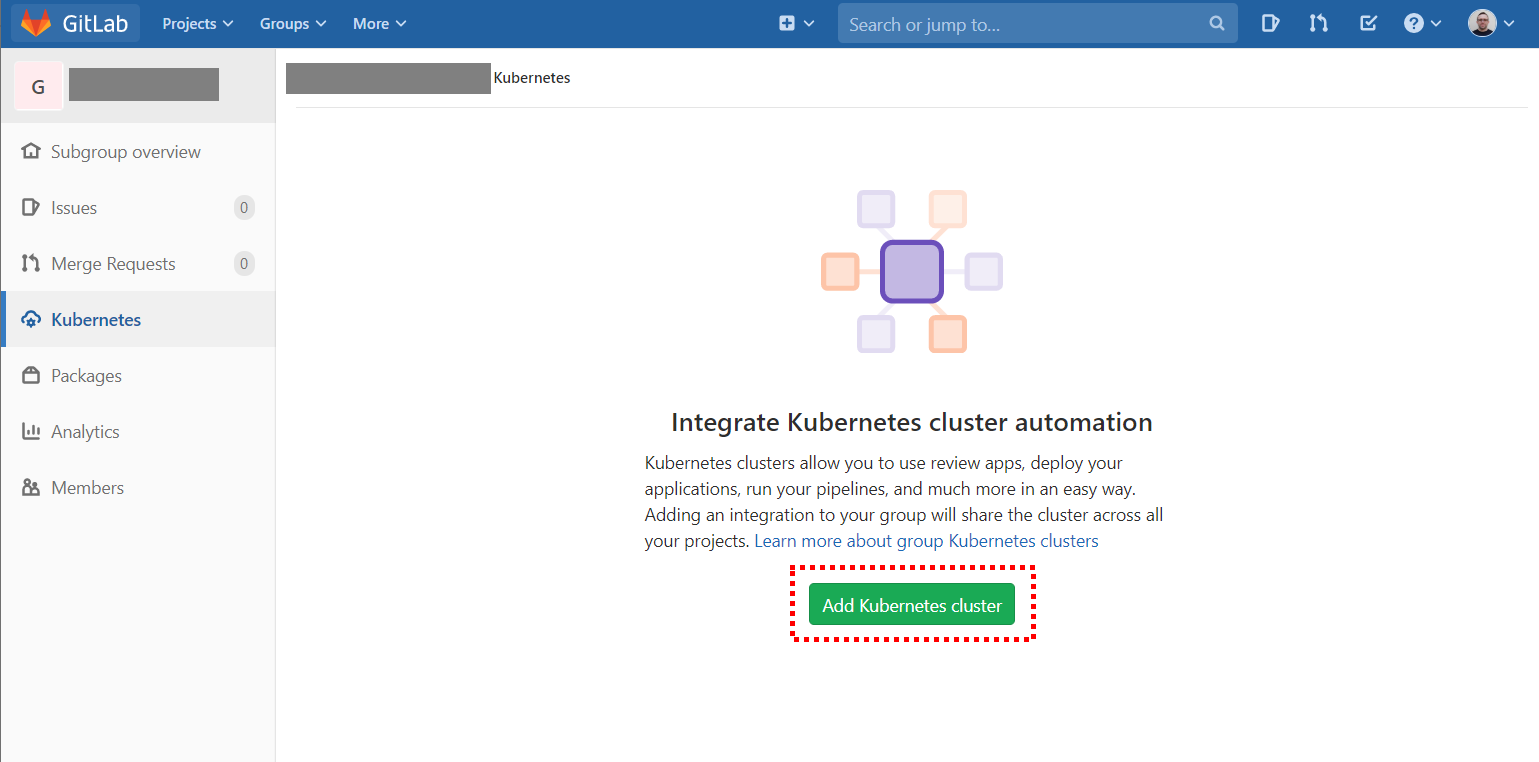Click the sidebar Issues icon
The width and height of the screenshot is (1539, 762).
tap(31, 208)
